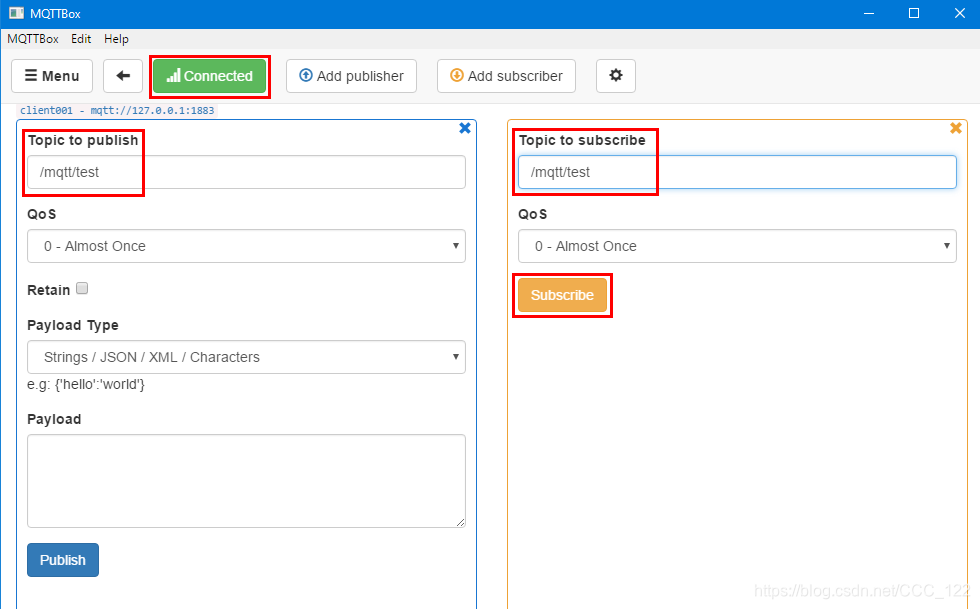This screenshot has width=980, height=609.
Task: Click the blue Publish button
Action: (63, 560)
